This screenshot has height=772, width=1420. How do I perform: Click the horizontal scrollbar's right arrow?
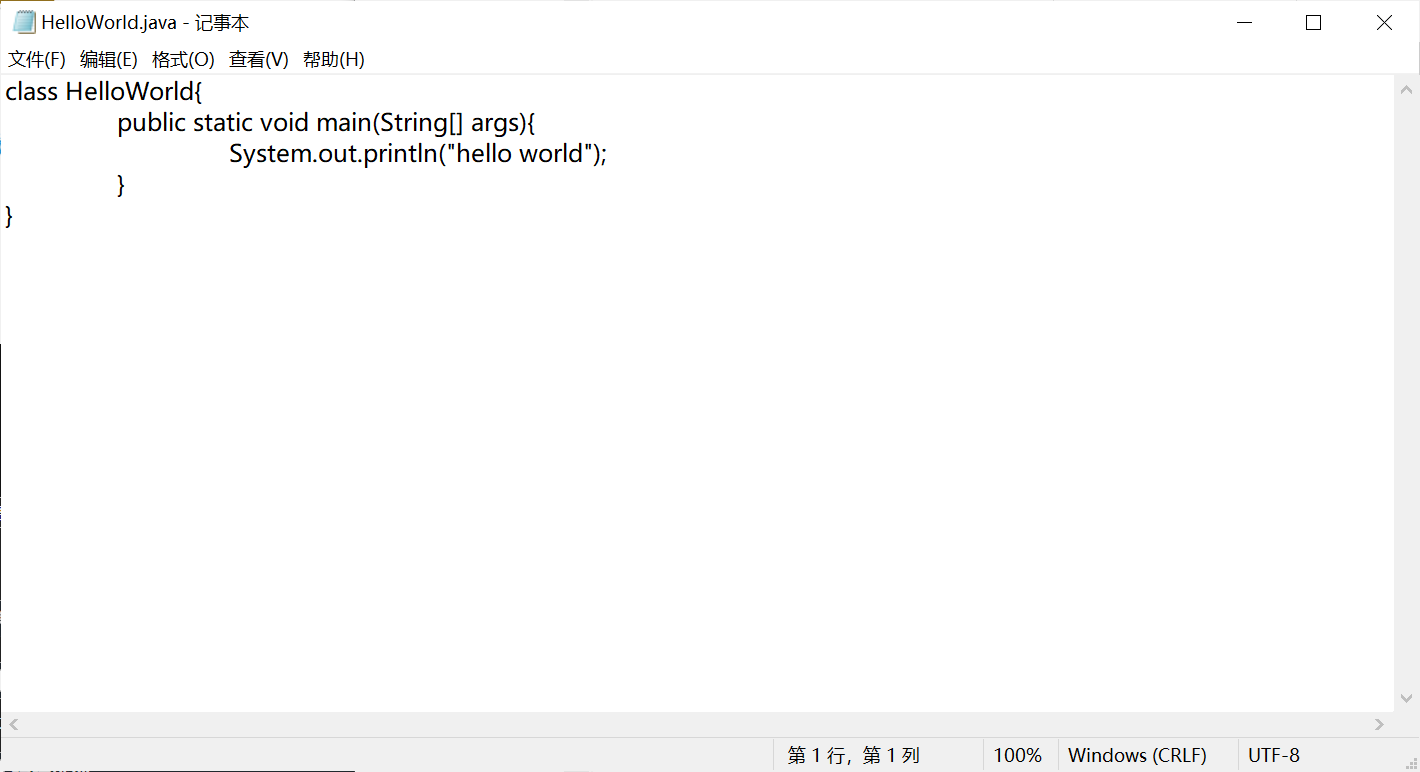[x=1380, y=724]
